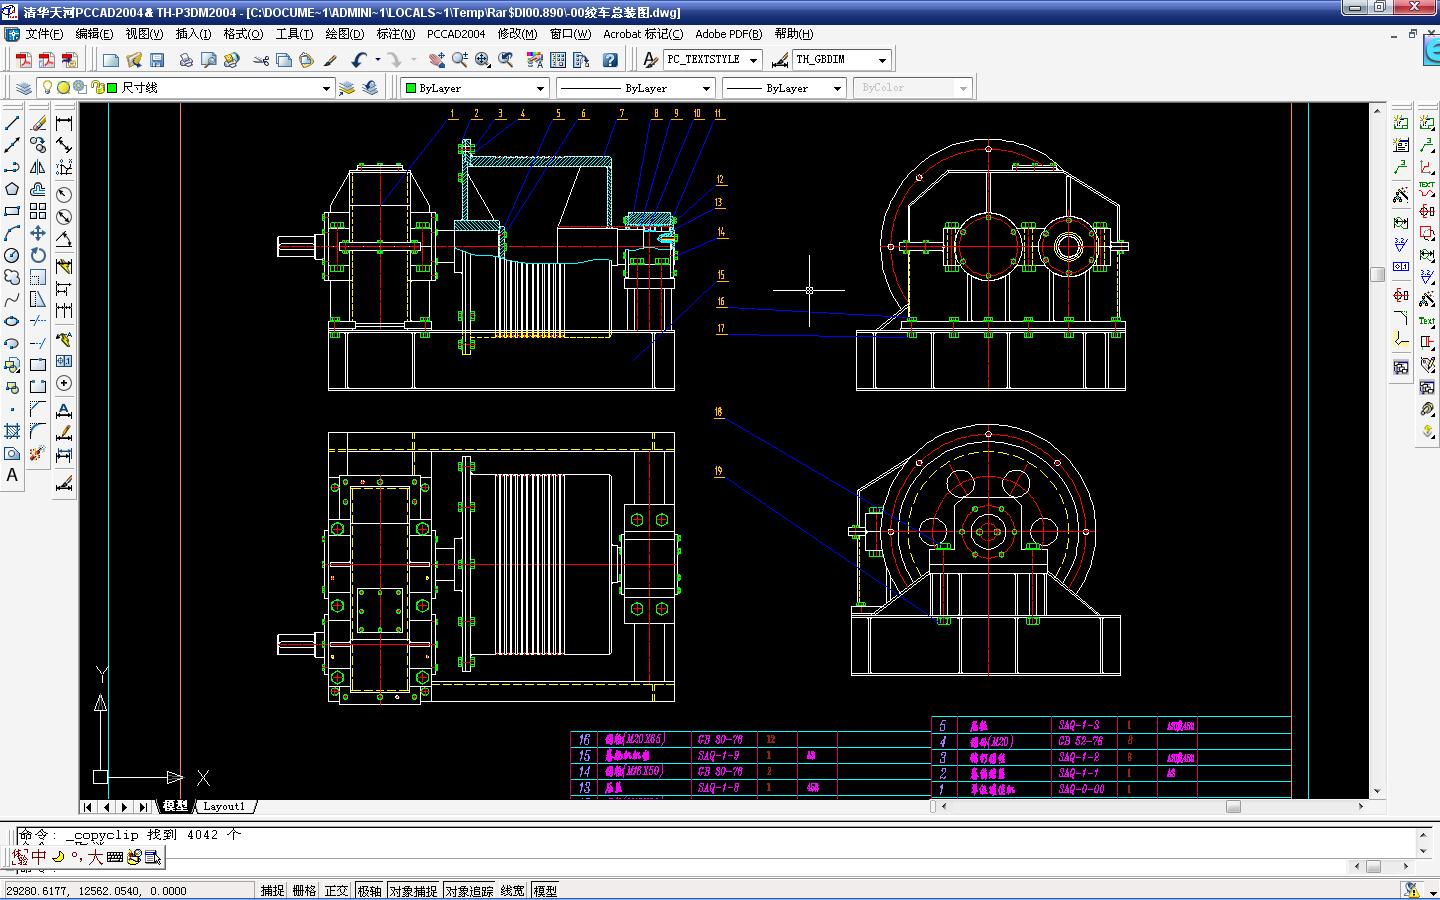
Task: Toggle 捕捉 snap mode in status bar
Action: [272, 890]
